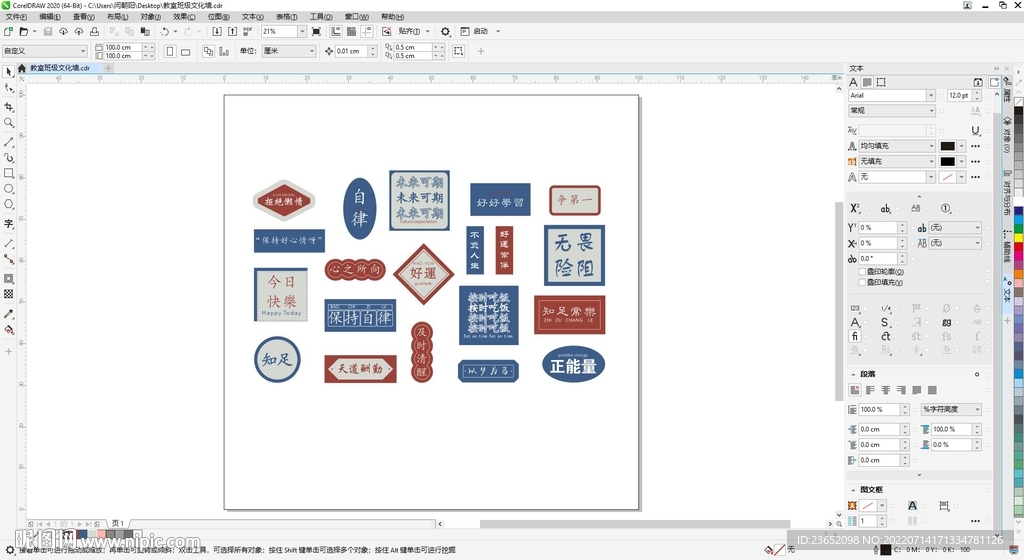Activate the Zoom magnifier tool

click(8, 122)
